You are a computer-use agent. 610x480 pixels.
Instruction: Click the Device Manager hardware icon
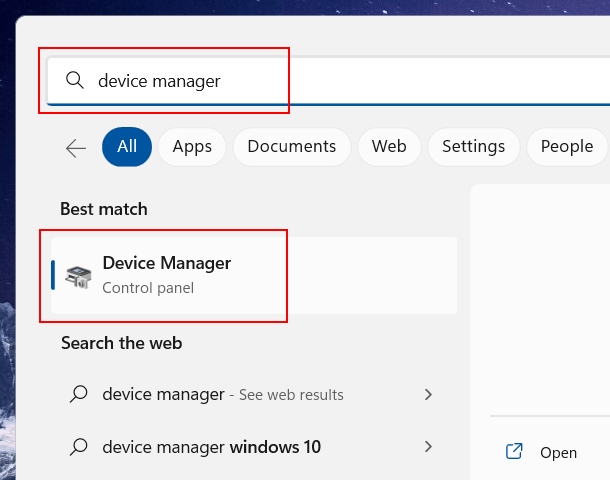pos(78,275)
